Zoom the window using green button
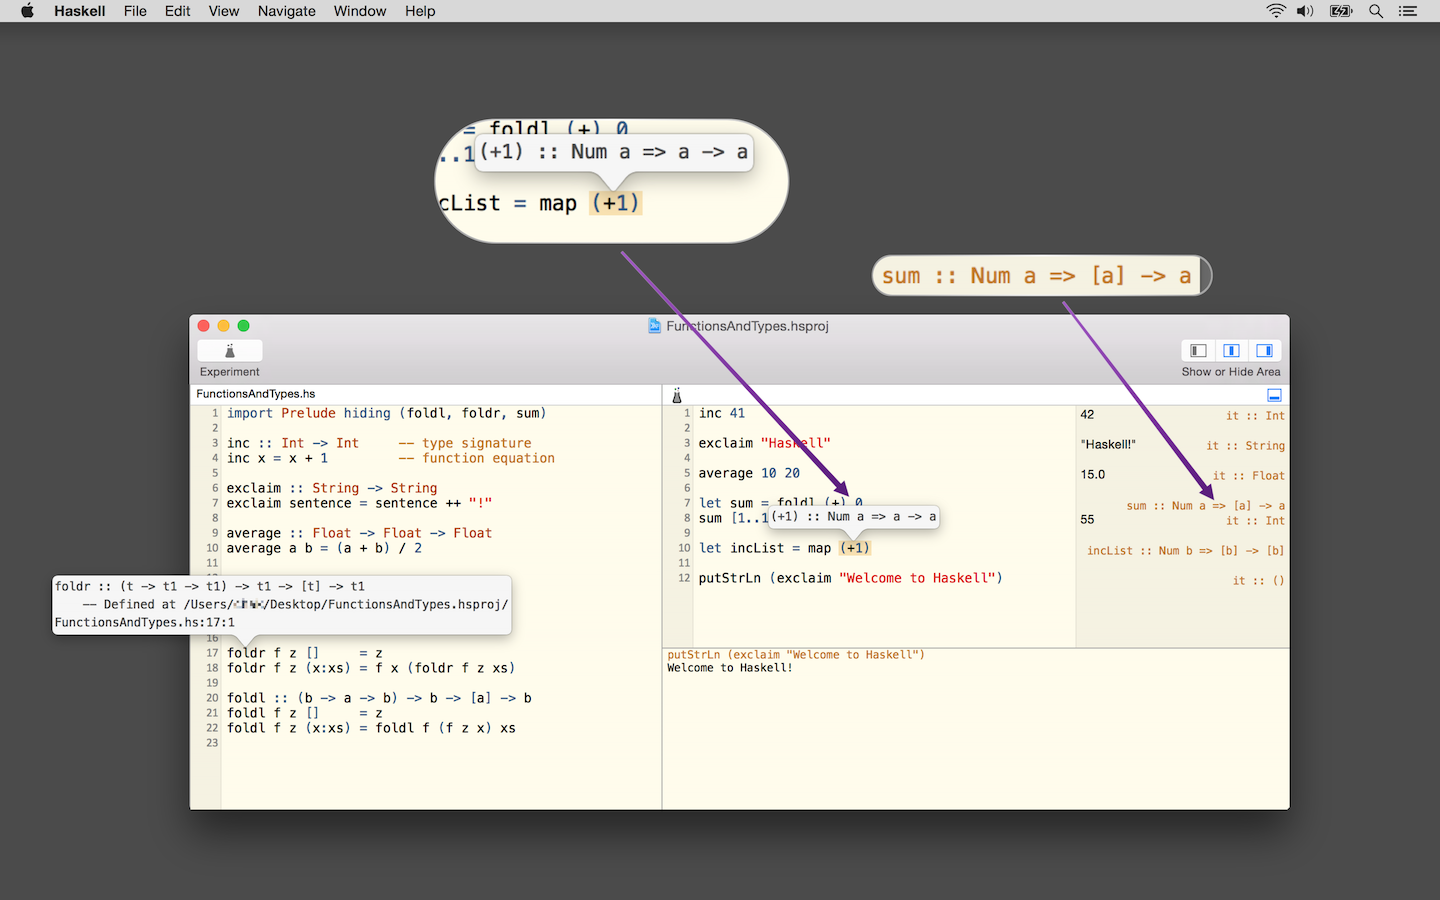 [244, 326]
